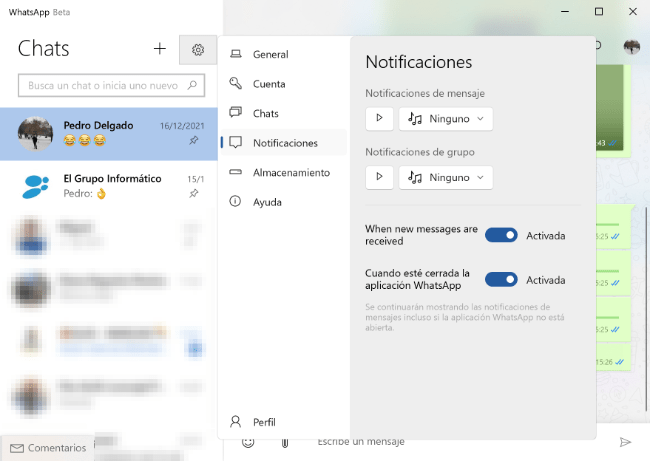Click the pin icon on Pedro Delgado chat
Screen dimensions: 650x461
(x=194, y=141)
